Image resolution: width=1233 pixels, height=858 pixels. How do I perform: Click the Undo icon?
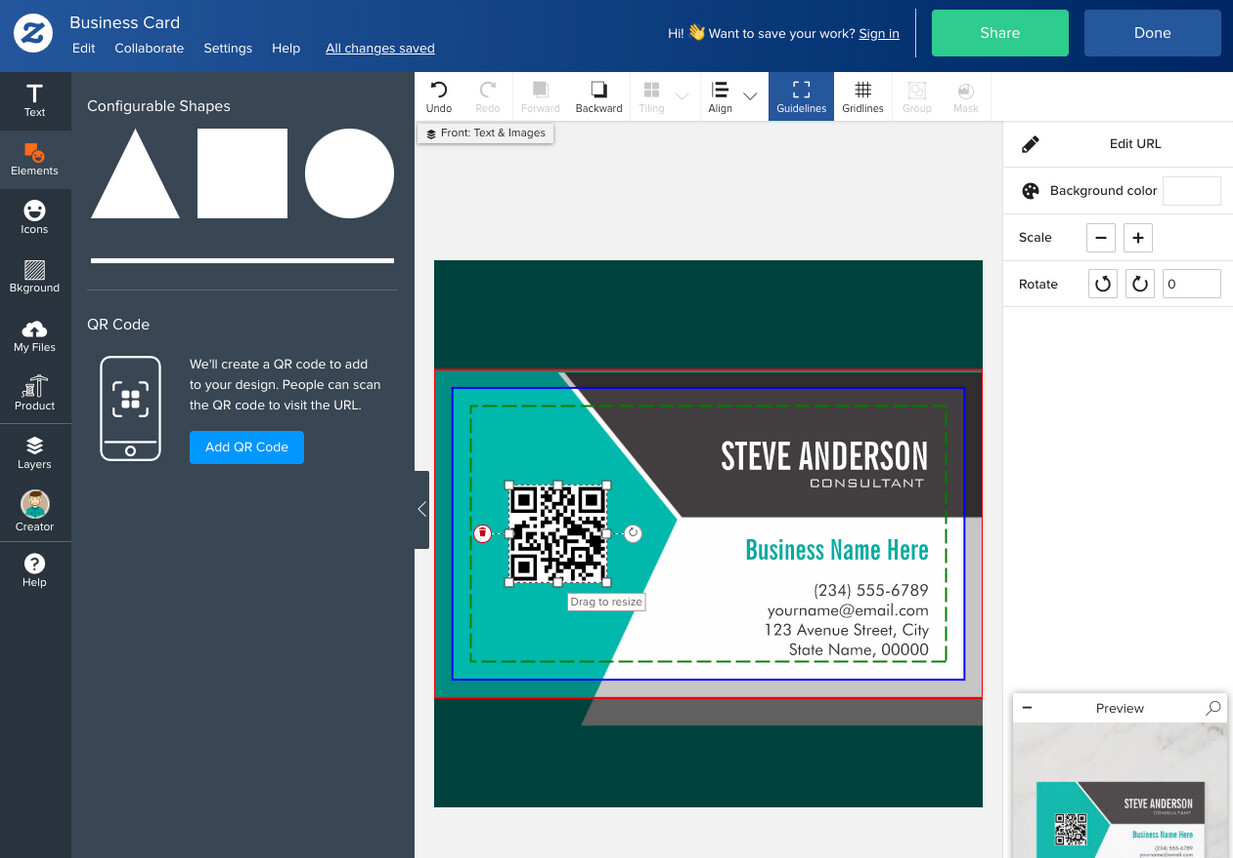coord(439,97)
